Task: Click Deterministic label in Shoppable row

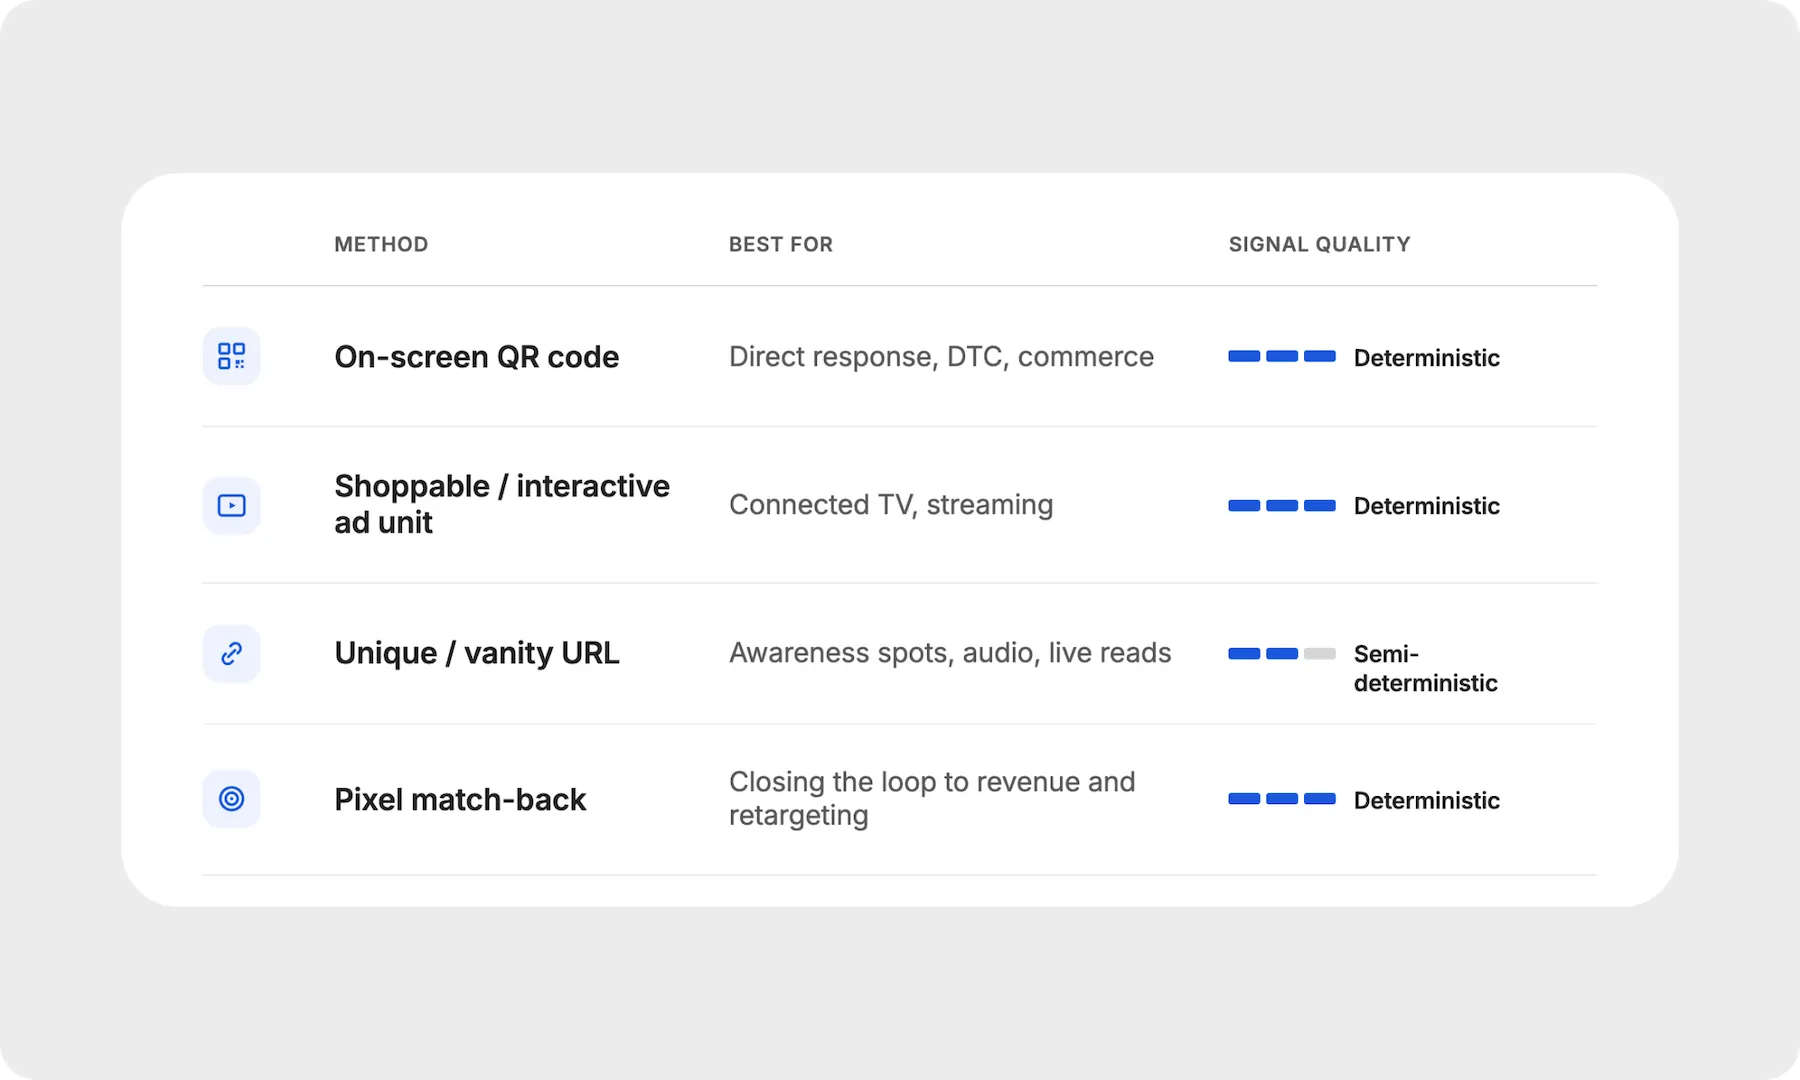Action: pyautogui.click(x=1427, y=506)
